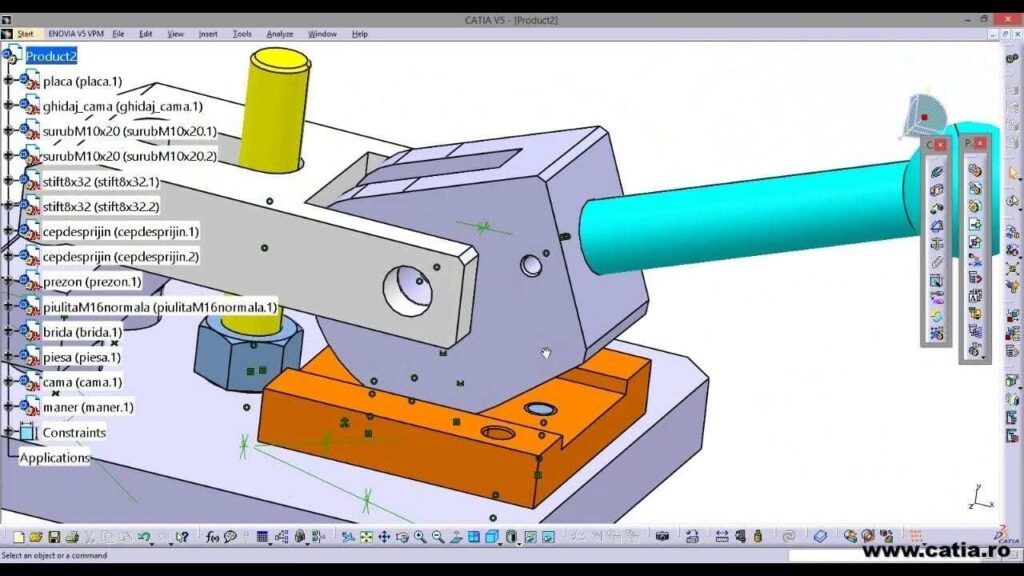Image resolution: width=1024 pixels, height=576 pixels.
Task: Select Applications entry in the tree
Action: pyautogui.click(x=54, y=458)
